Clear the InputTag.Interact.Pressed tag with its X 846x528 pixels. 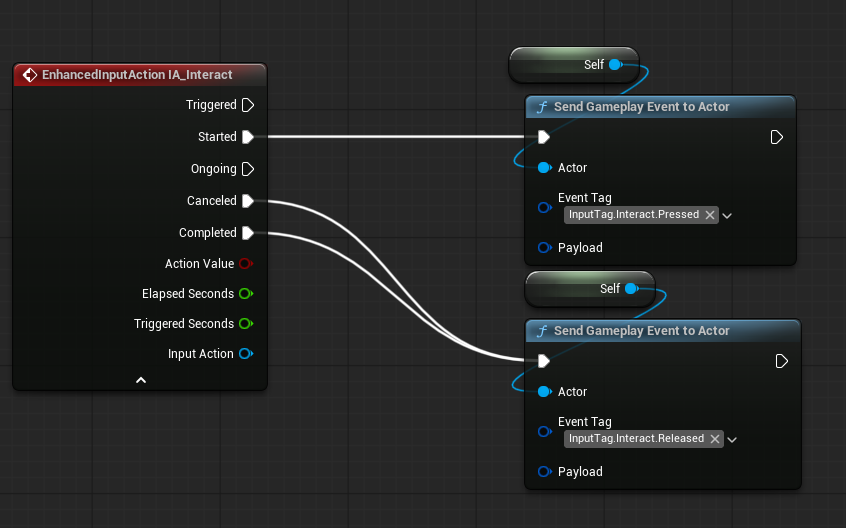click(710, 215)
